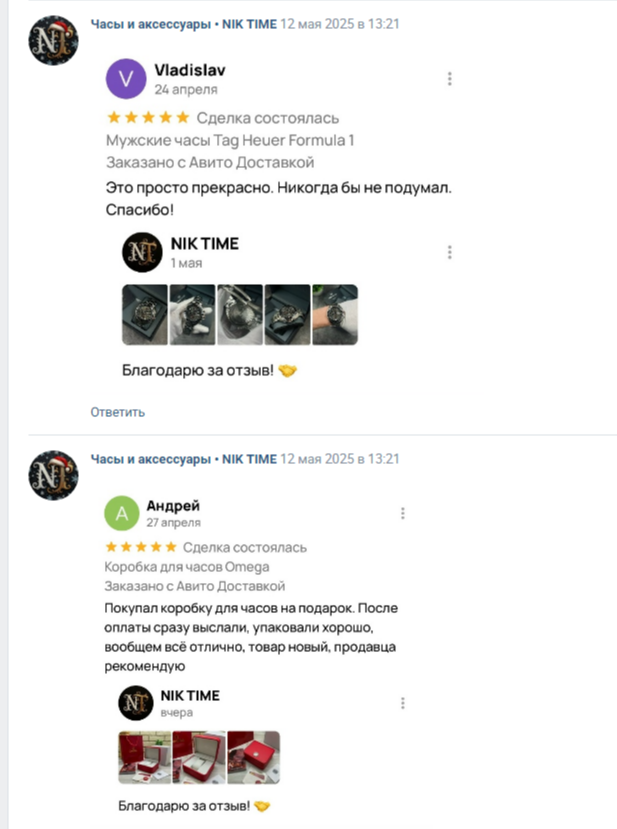
Task: Open the Часы и аксессуары • NIK TIME community
Action: click(150, 23)
